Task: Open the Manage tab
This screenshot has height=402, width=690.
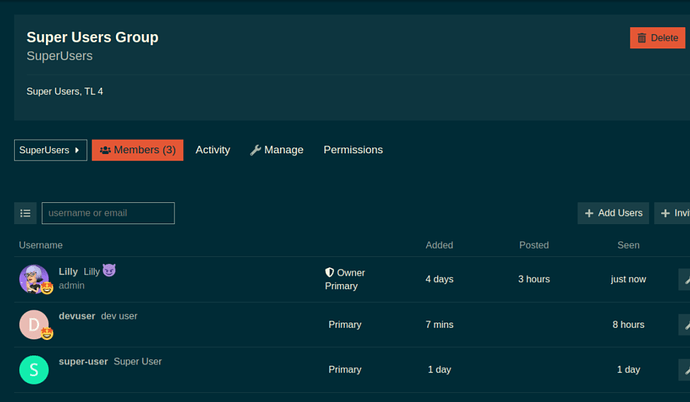Action: click(277, 150)
